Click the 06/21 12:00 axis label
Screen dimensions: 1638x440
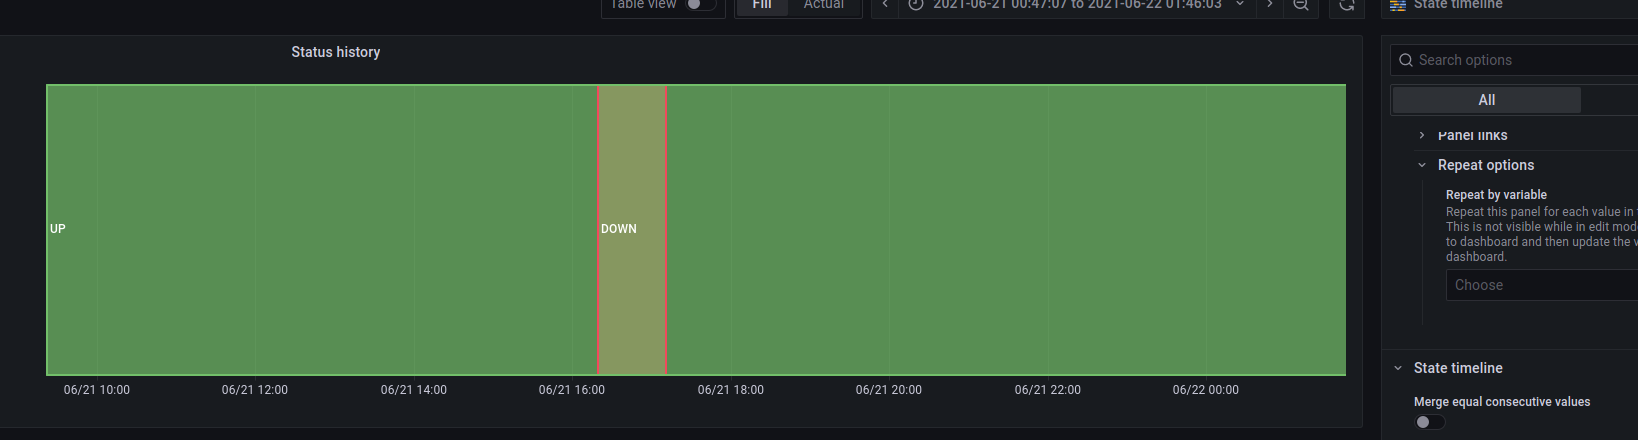coord(255,390)
